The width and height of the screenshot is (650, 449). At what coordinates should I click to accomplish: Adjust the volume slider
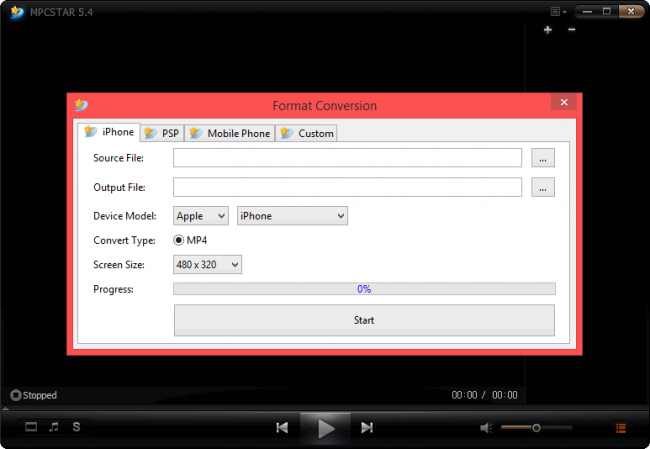536,427
